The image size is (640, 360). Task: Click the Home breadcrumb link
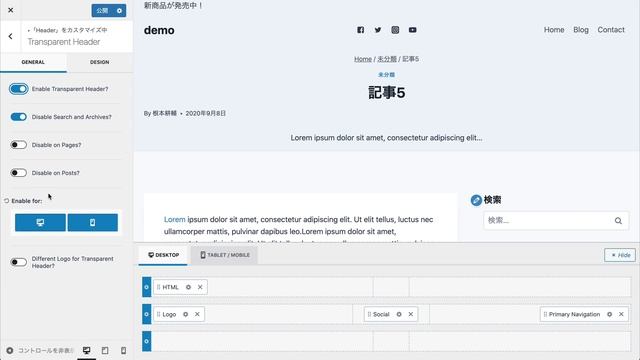click(363, 59)
